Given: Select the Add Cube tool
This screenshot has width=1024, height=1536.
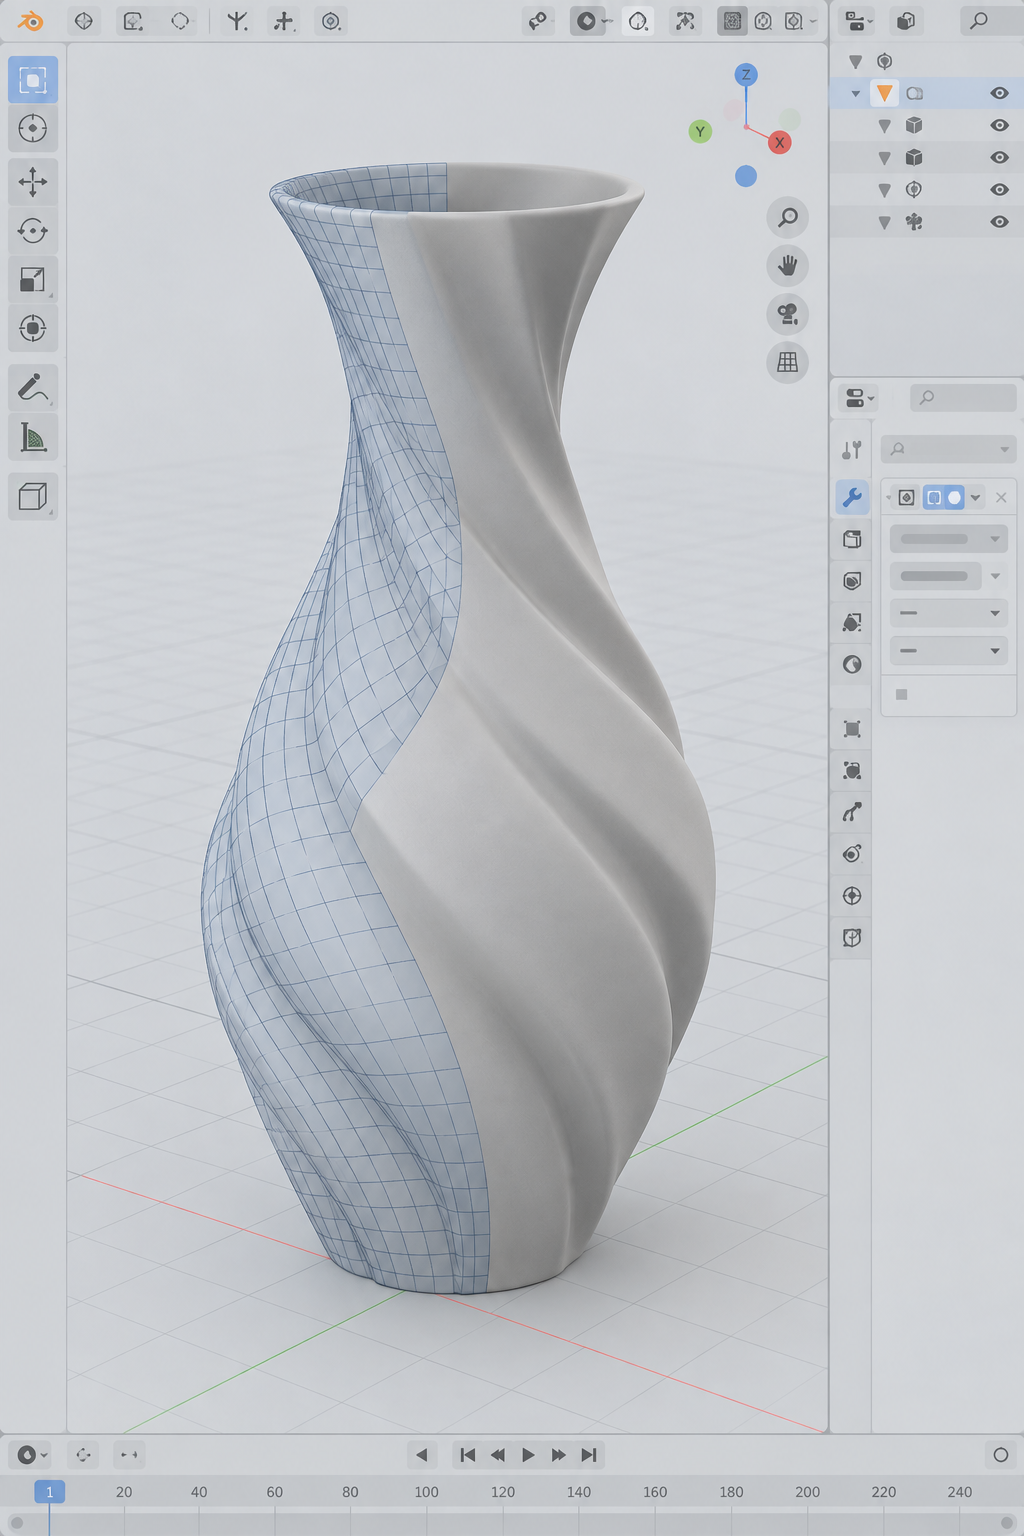Looking at the screenshot, I should (x=33, y=496).
